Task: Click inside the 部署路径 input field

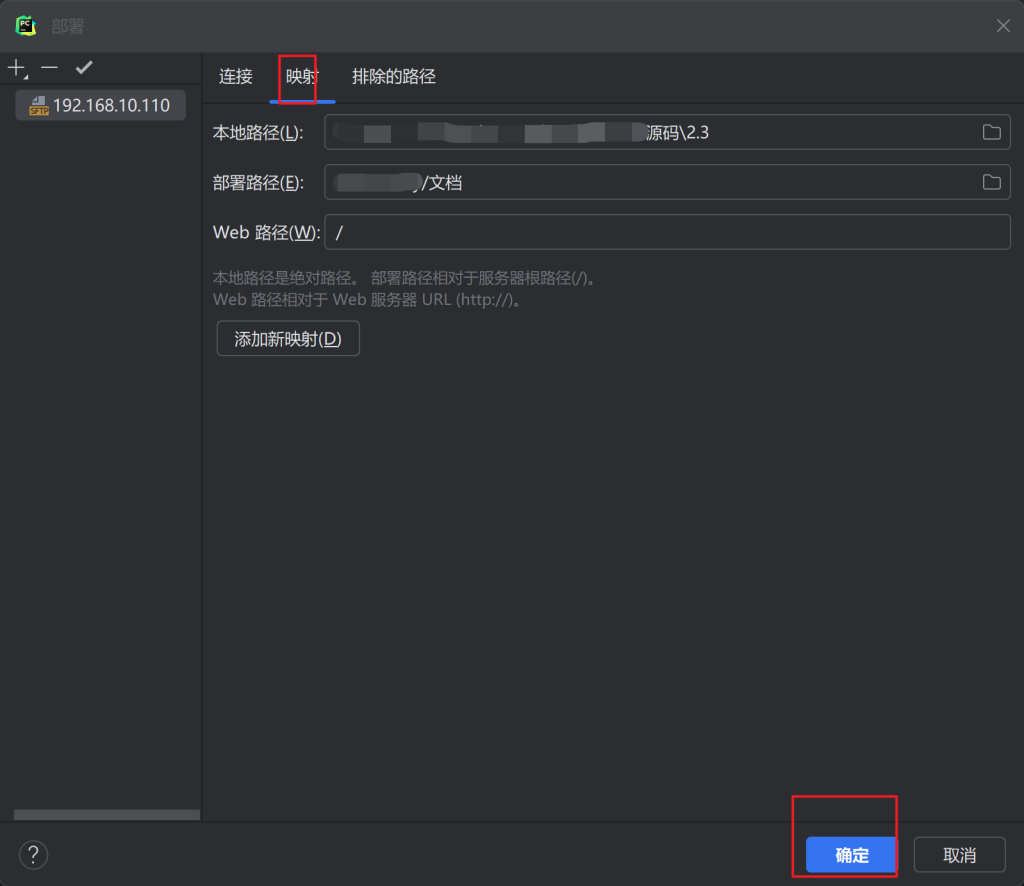Action: (650, 182)
